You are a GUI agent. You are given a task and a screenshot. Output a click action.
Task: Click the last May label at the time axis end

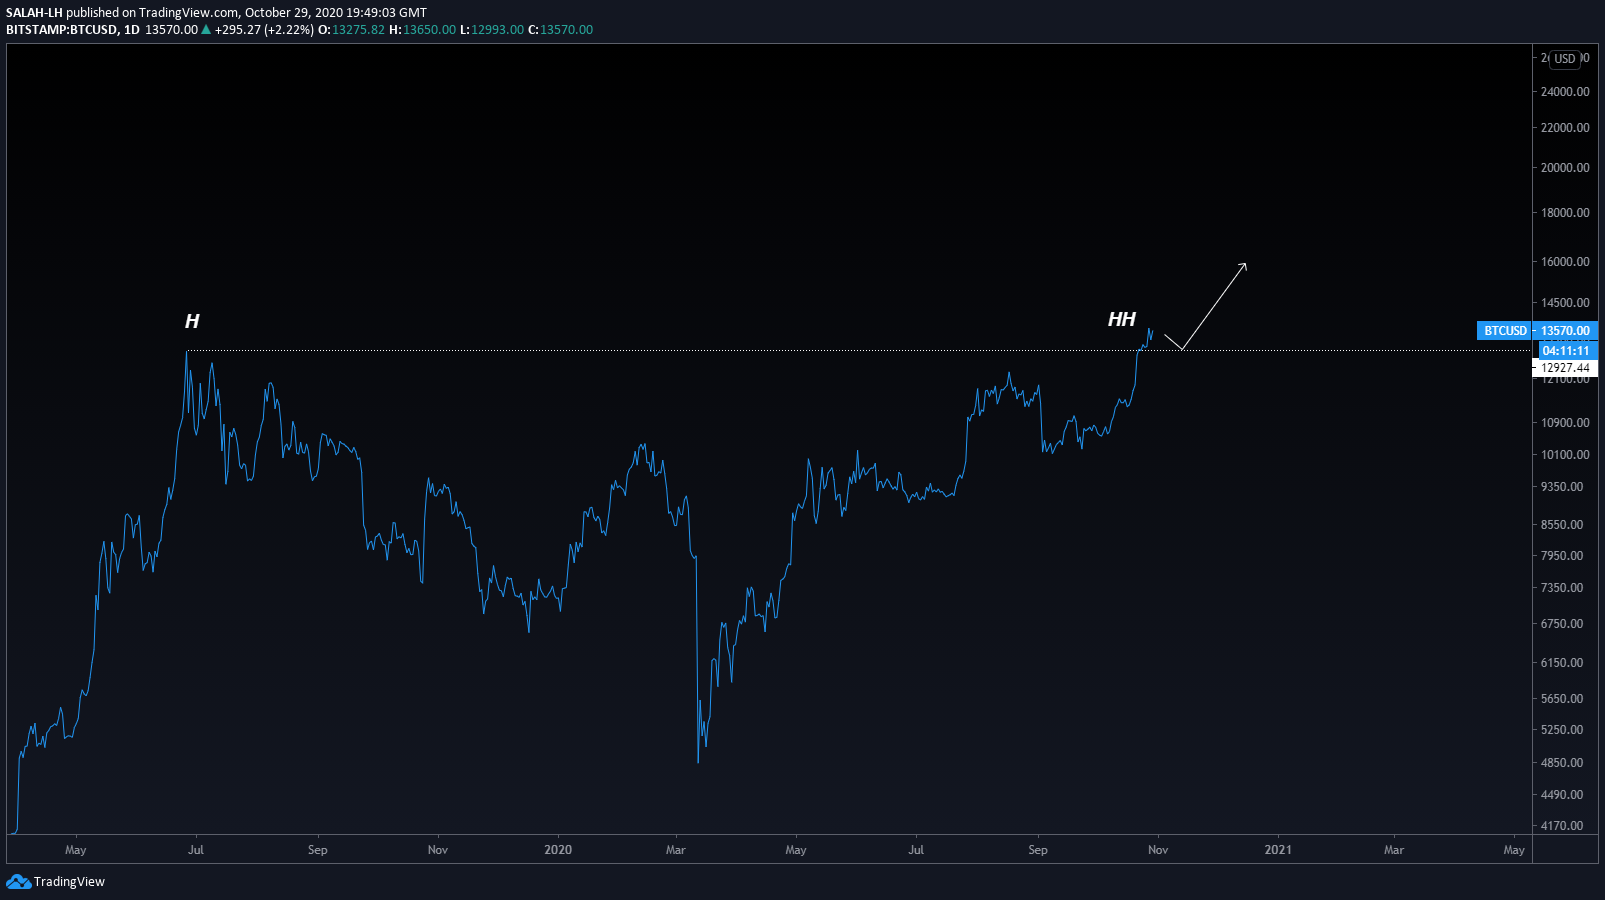coord(1514,850)
